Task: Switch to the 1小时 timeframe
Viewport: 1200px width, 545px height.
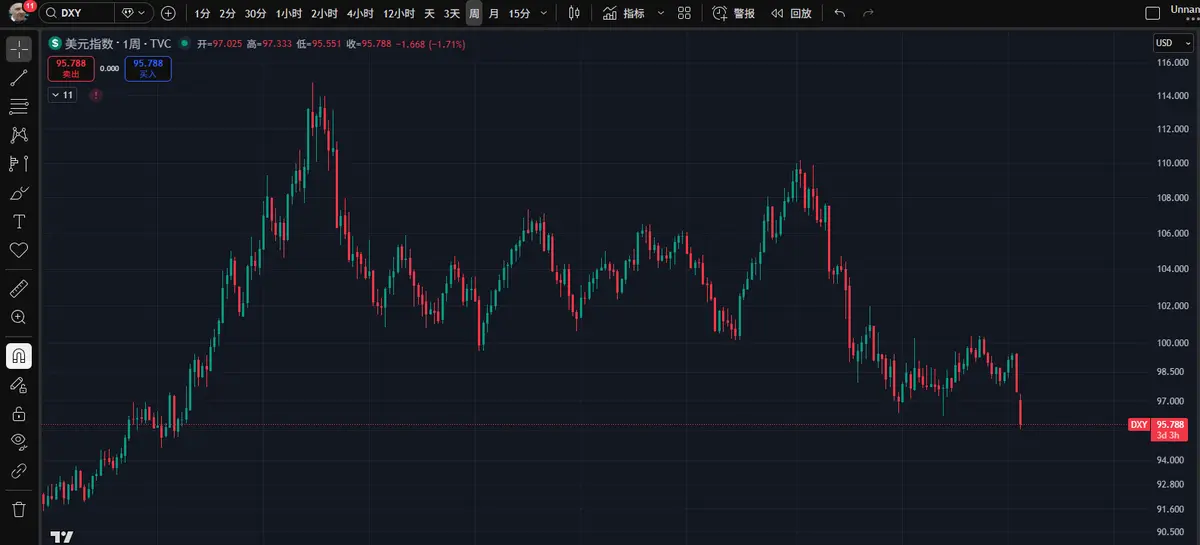Action: pyautogui.click(x=288, y=13)
